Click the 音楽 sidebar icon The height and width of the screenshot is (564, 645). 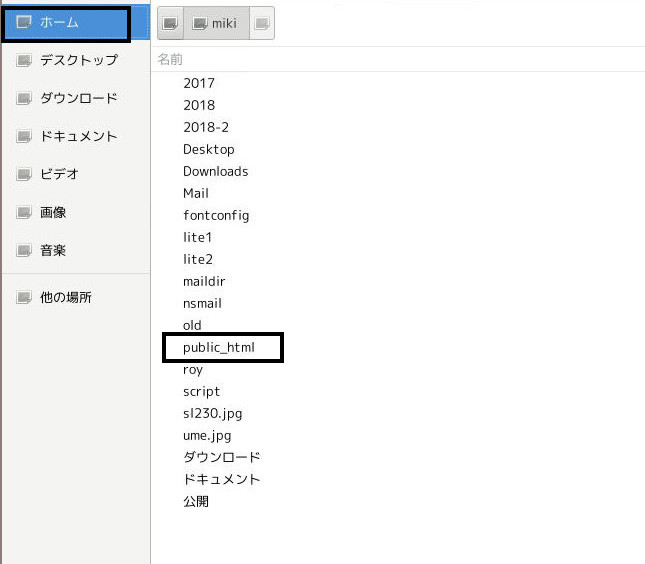point(24,250)
